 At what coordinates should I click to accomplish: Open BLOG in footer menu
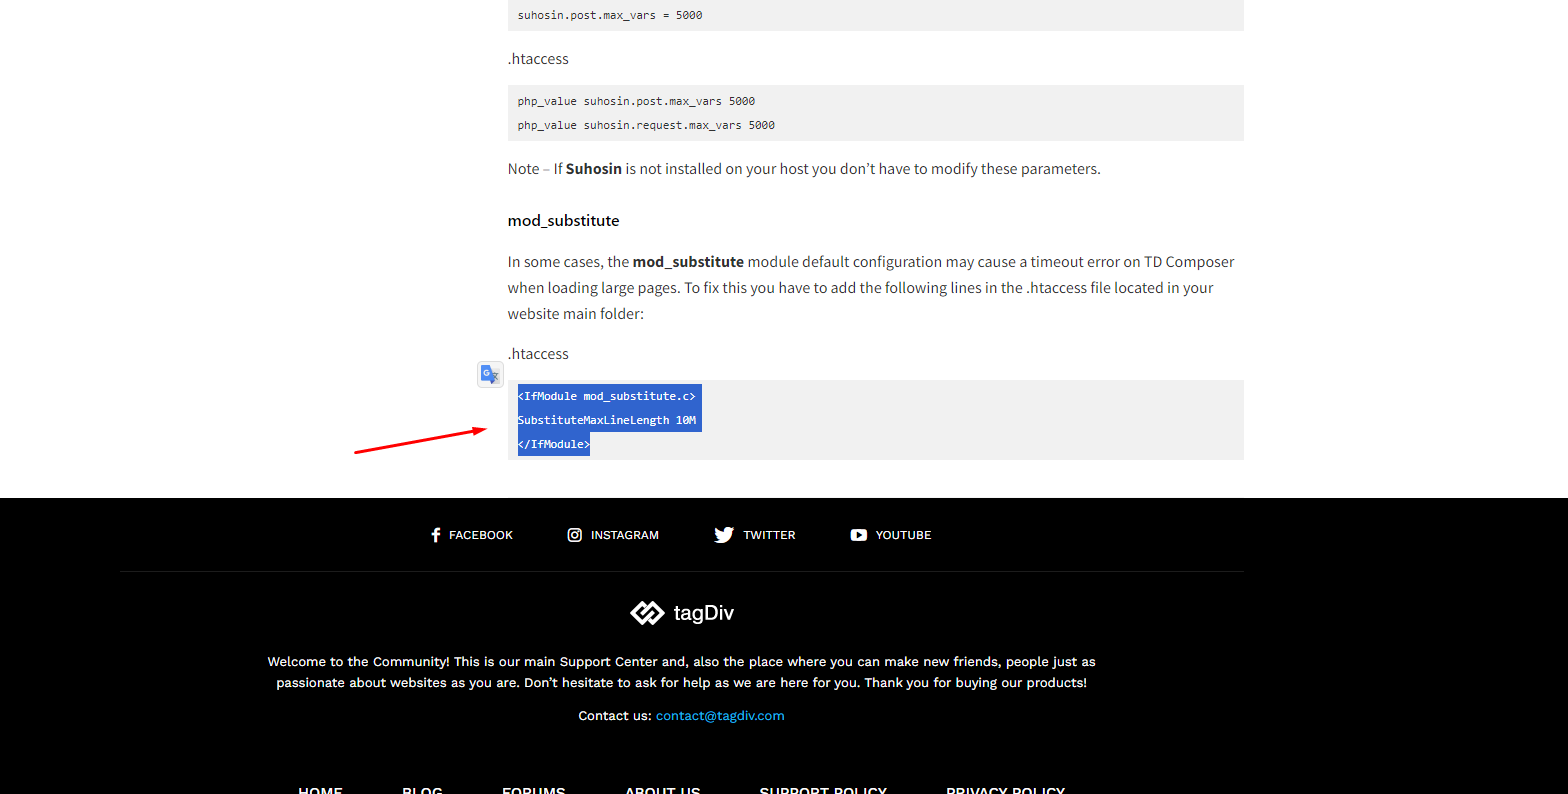coord(422,790)
